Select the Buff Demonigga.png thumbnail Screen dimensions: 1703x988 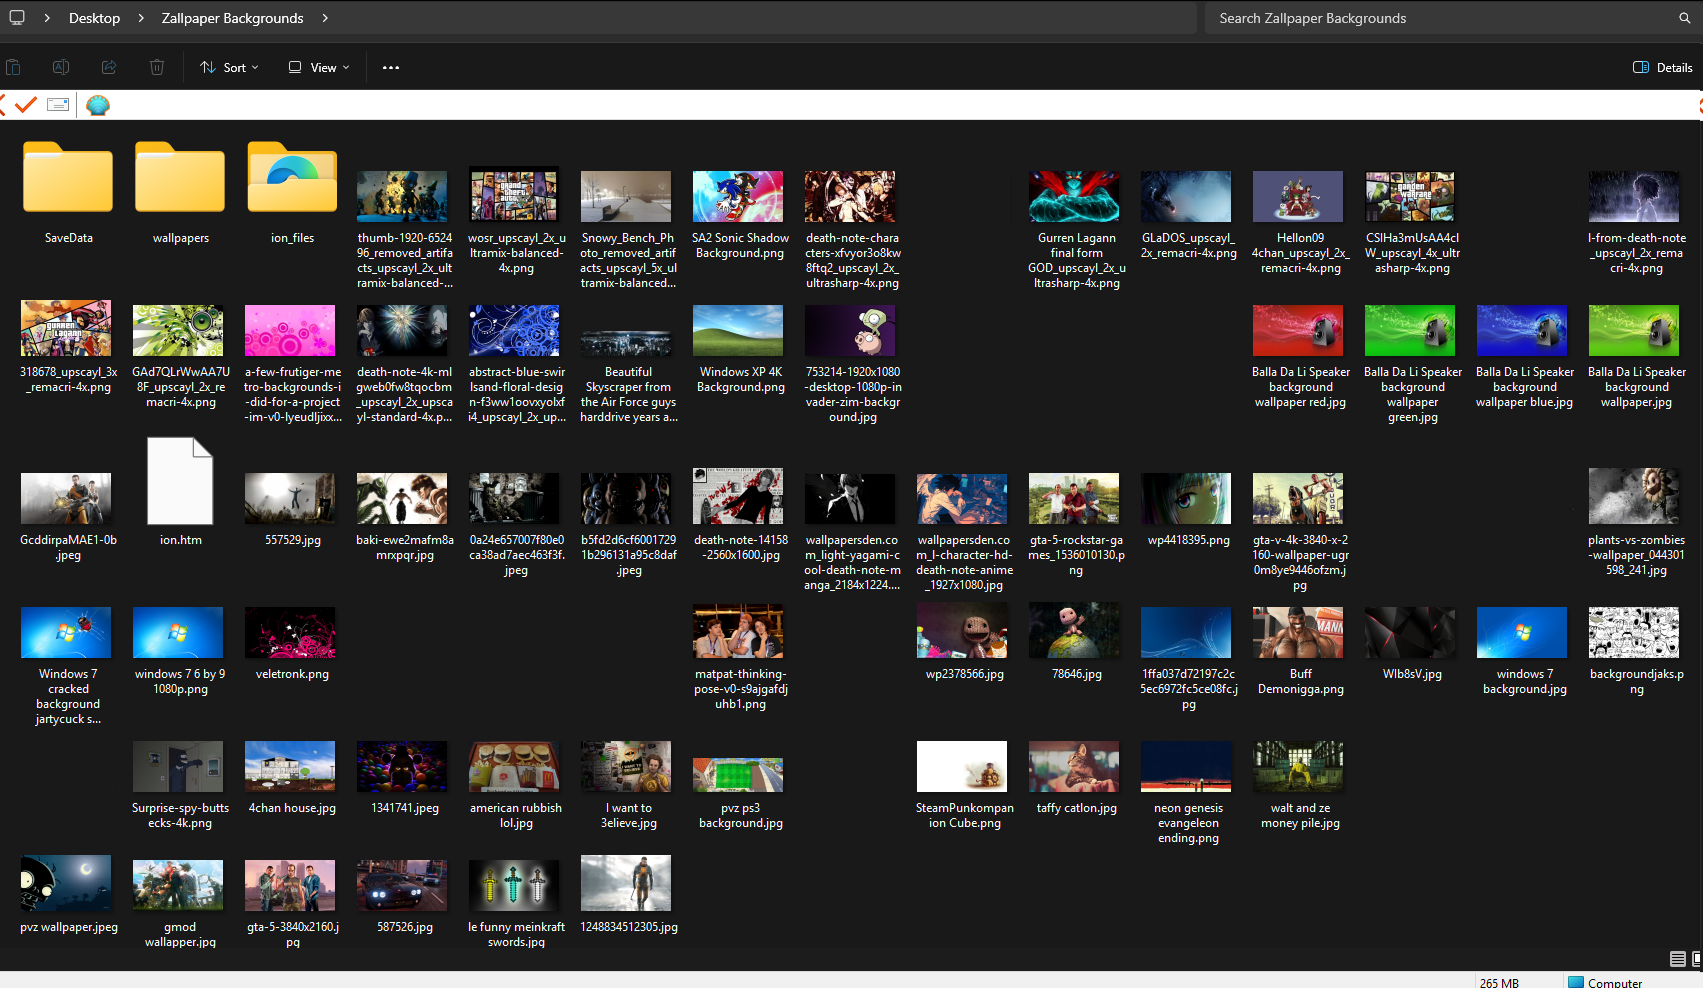[x=1298, y=632]
